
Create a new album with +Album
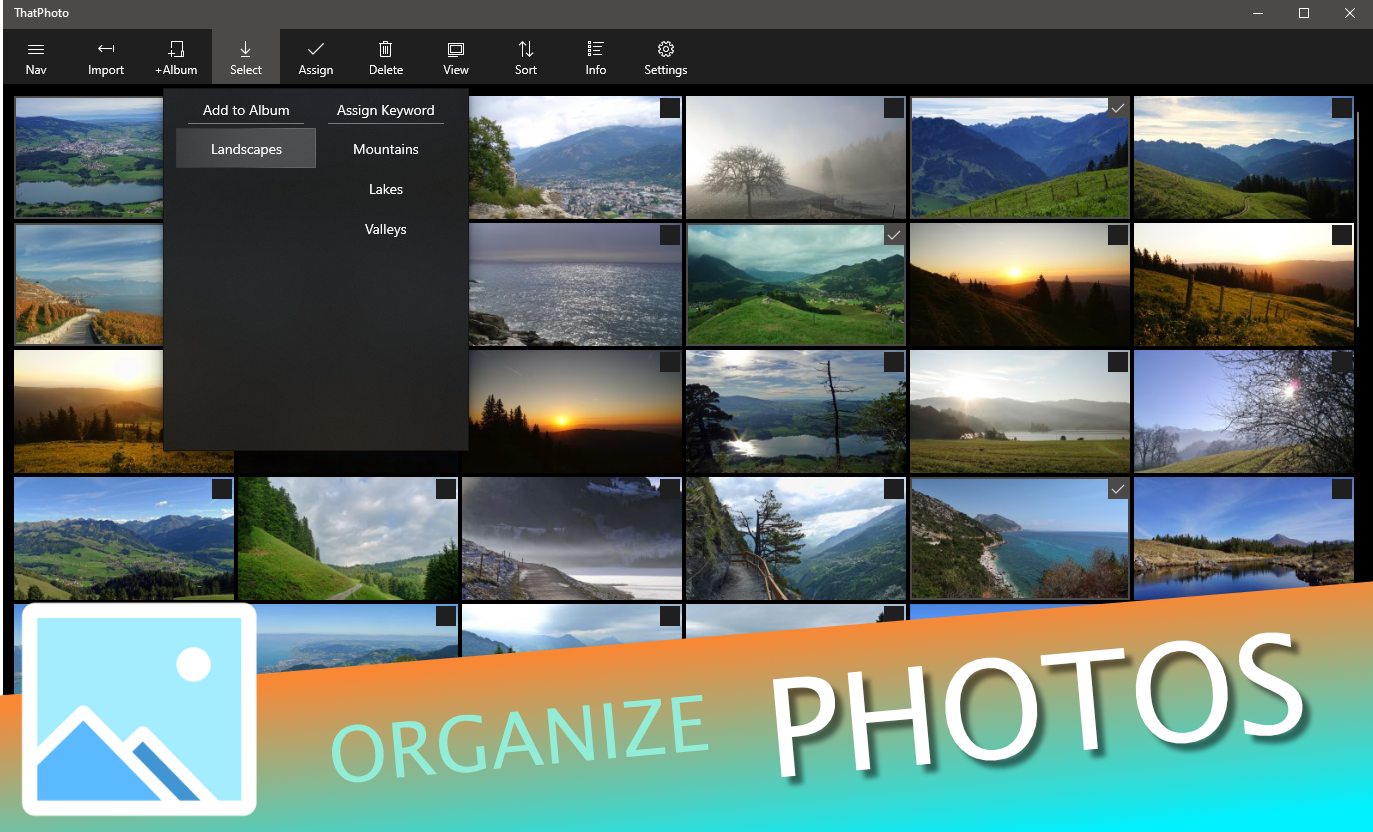[x=176, y=58]
